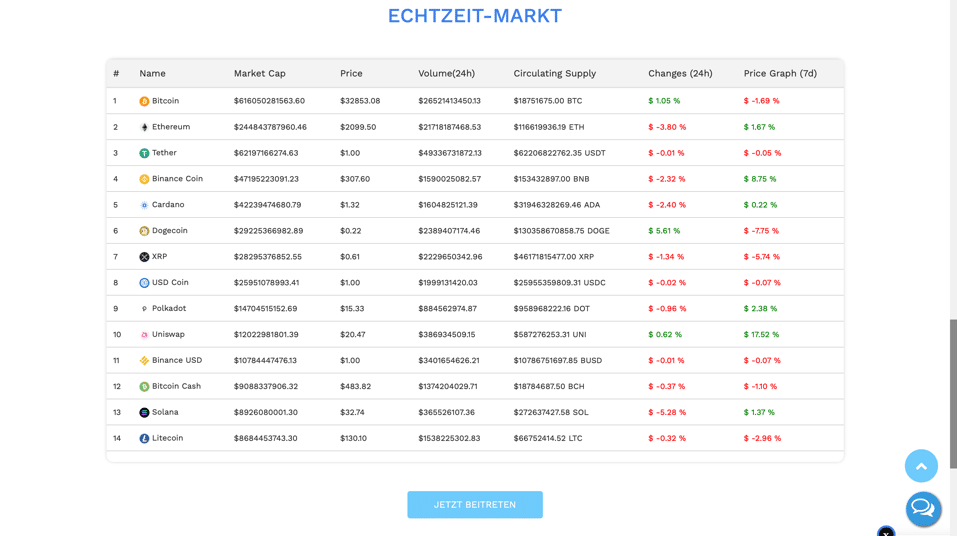
Task: Select the Bitcoin Cash name text
Action: [176, 386]
